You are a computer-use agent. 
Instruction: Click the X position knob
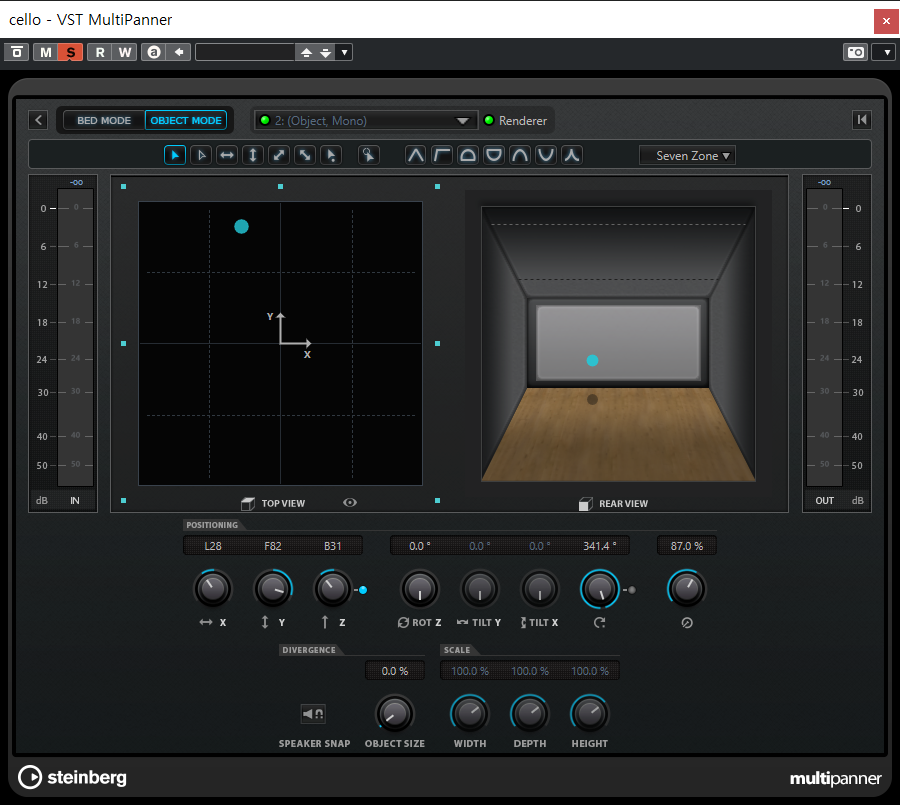click(212, 589)
